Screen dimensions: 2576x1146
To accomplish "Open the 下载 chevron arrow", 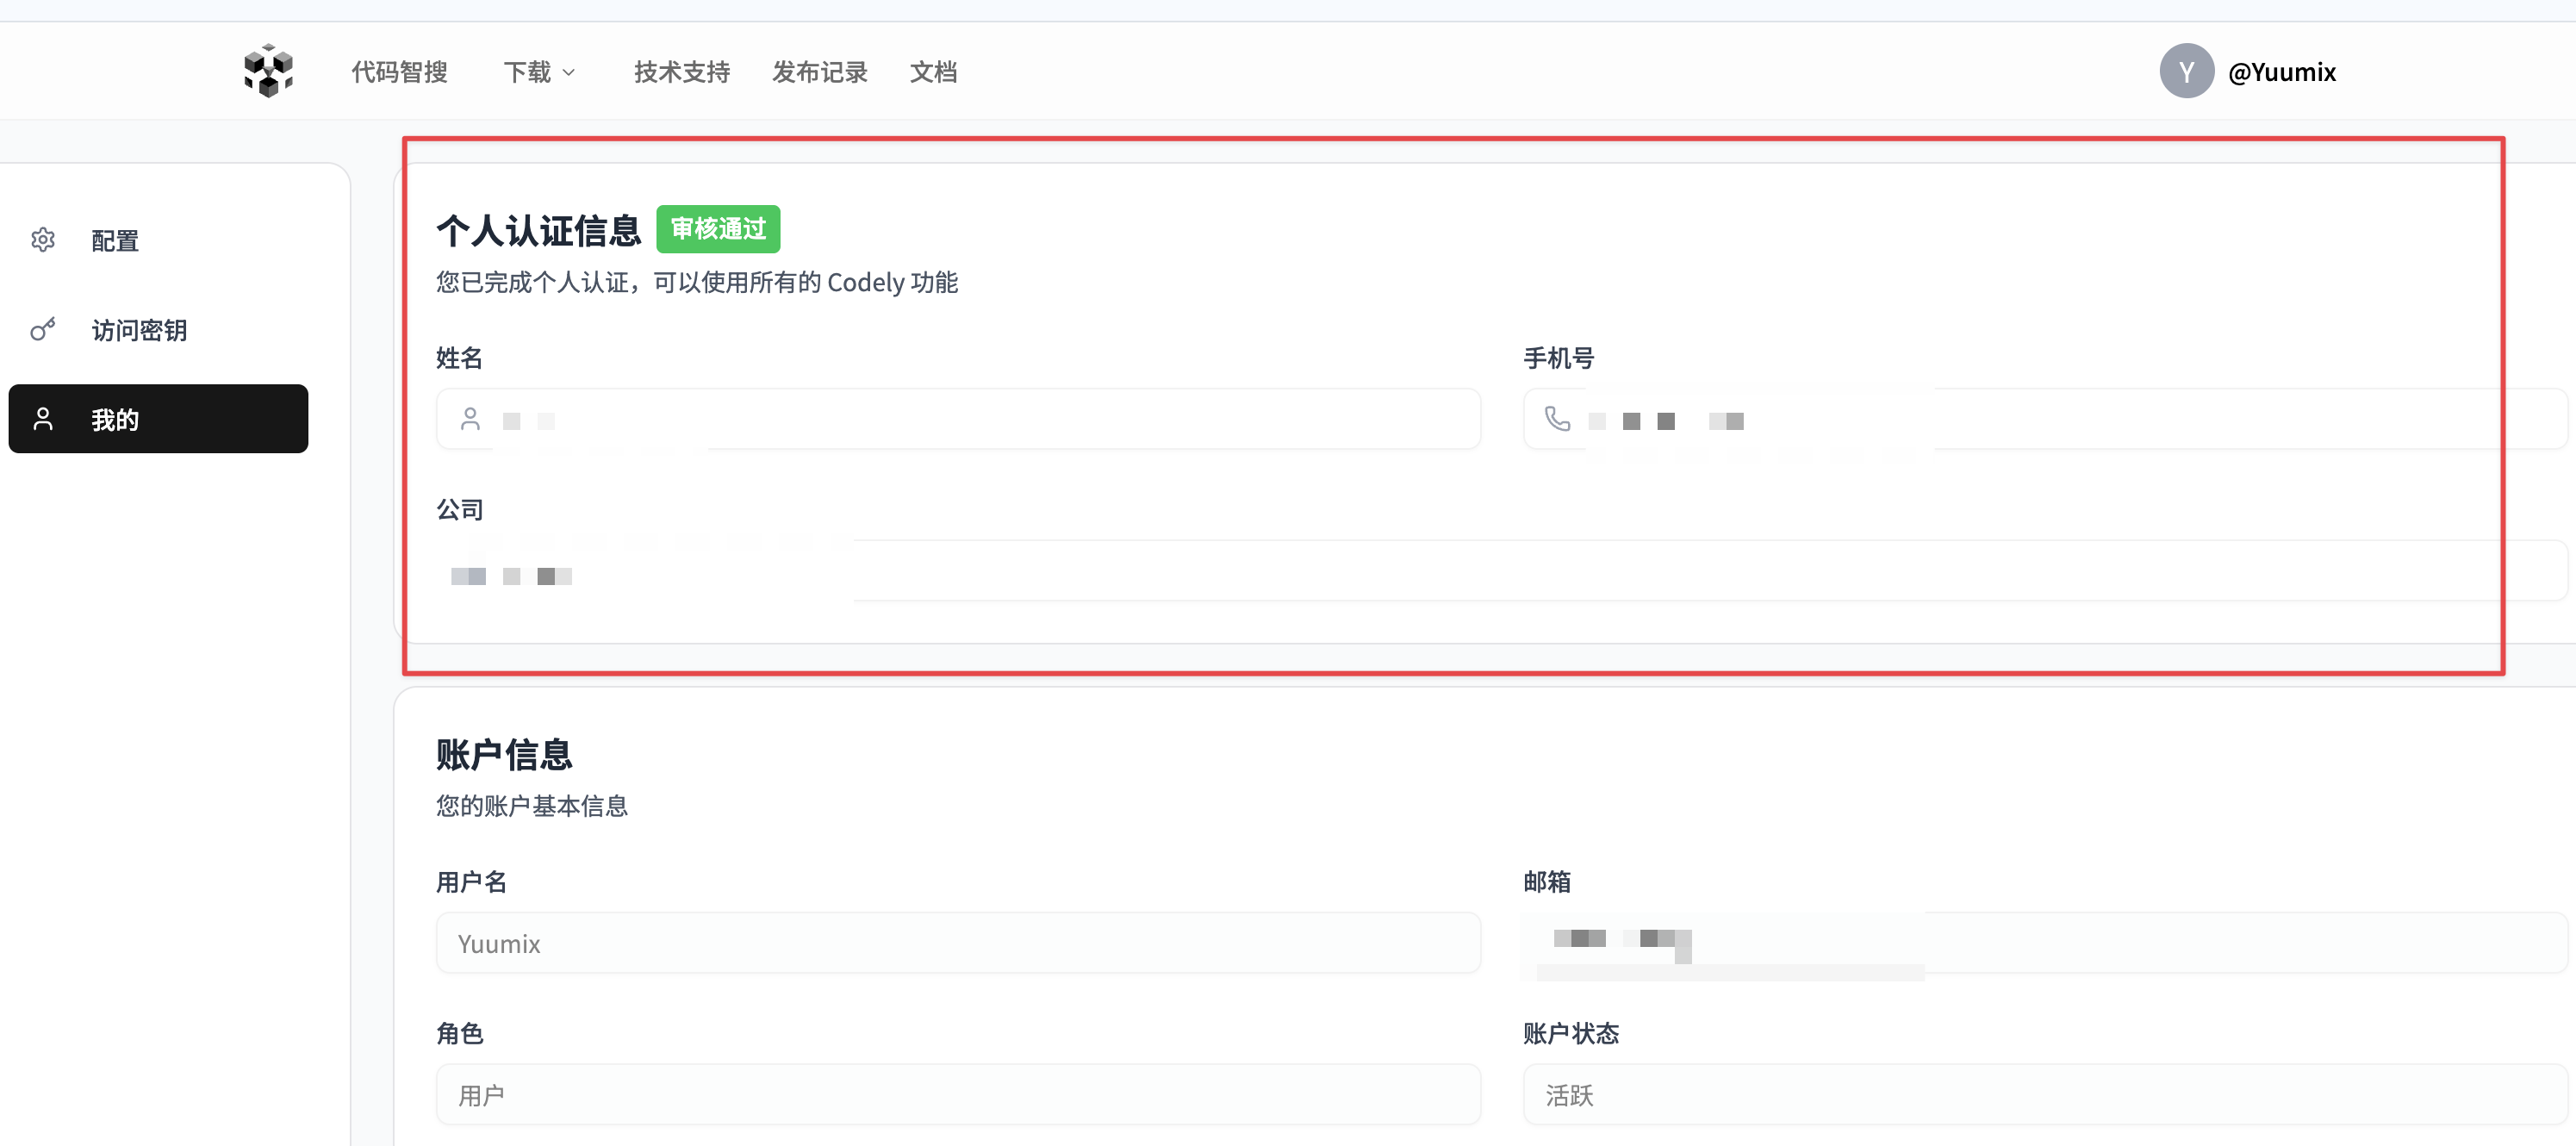I will [x=570, y=72].
